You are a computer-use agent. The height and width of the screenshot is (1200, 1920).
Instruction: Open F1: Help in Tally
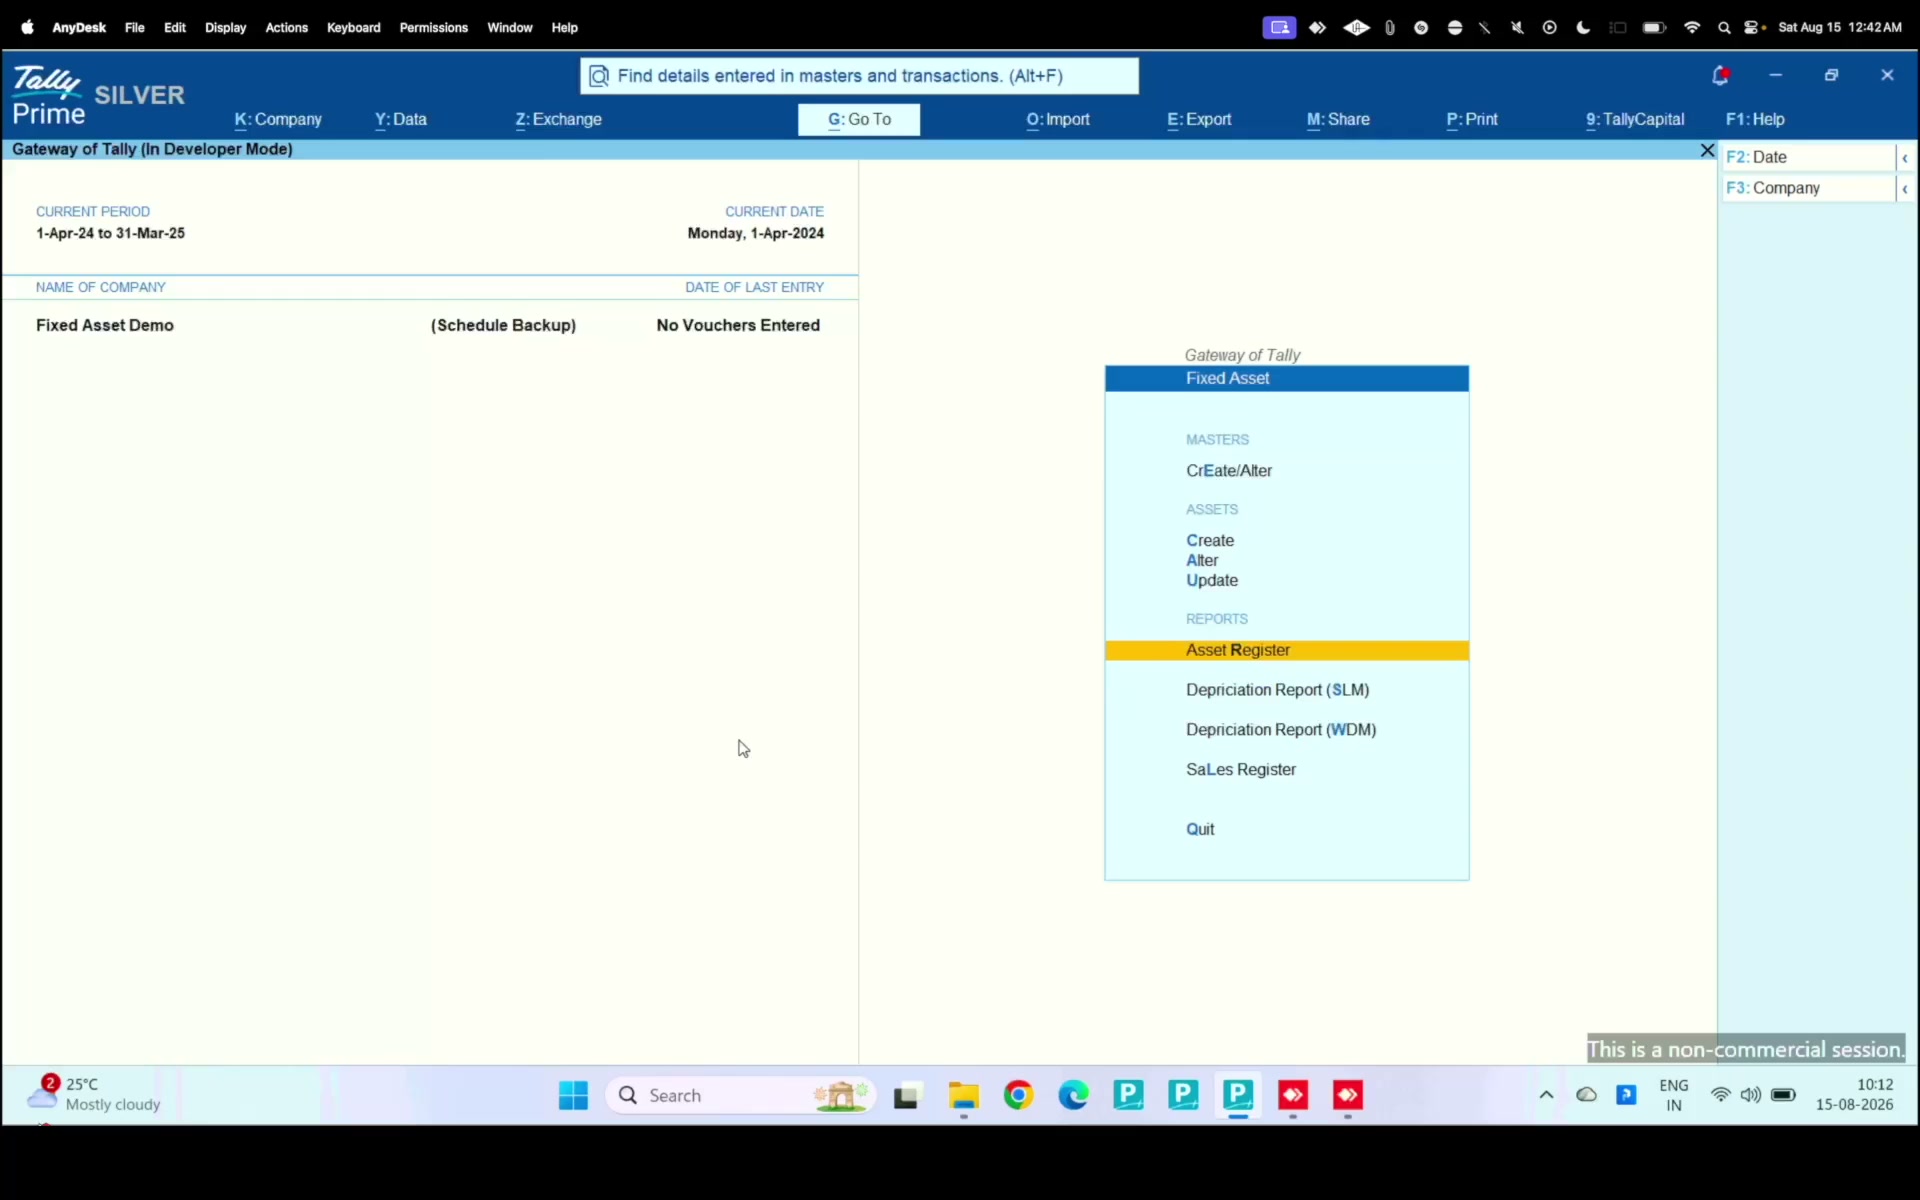pos(1755,119)
